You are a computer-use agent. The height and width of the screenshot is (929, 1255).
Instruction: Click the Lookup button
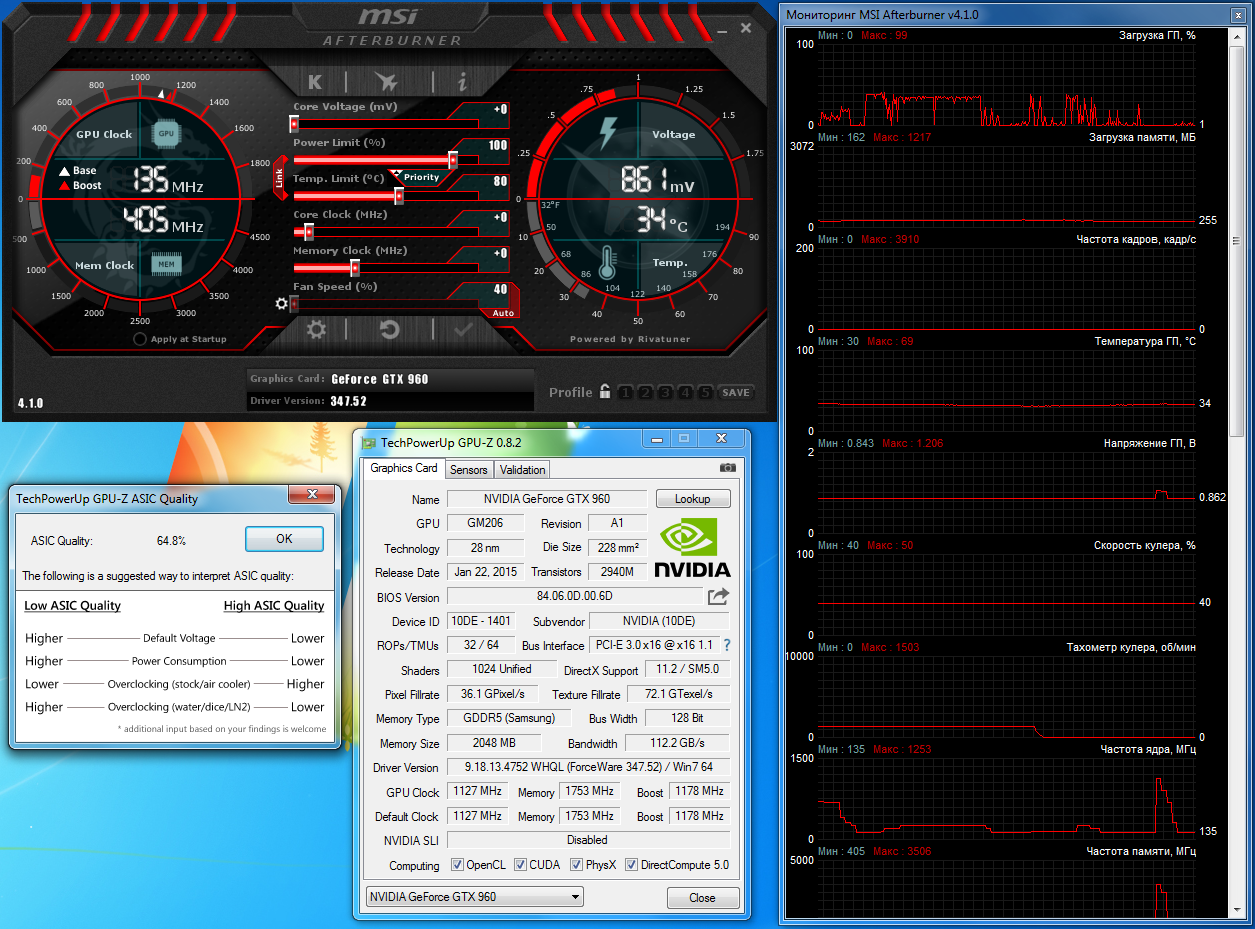coord(693,498)
